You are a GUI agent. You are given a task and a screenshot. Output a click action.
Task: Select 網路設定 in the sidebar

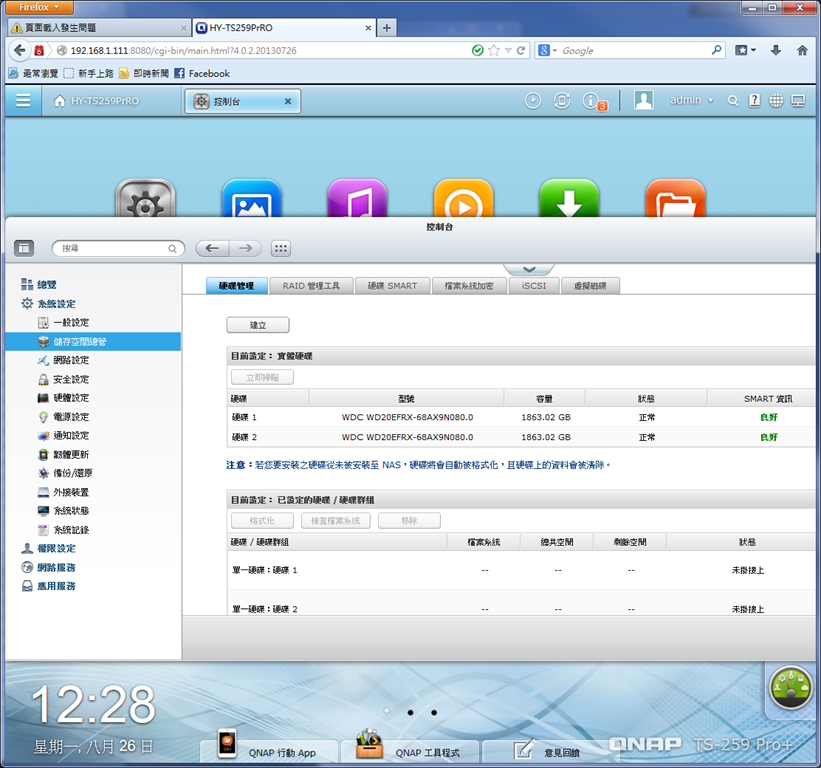coord(71,360)
